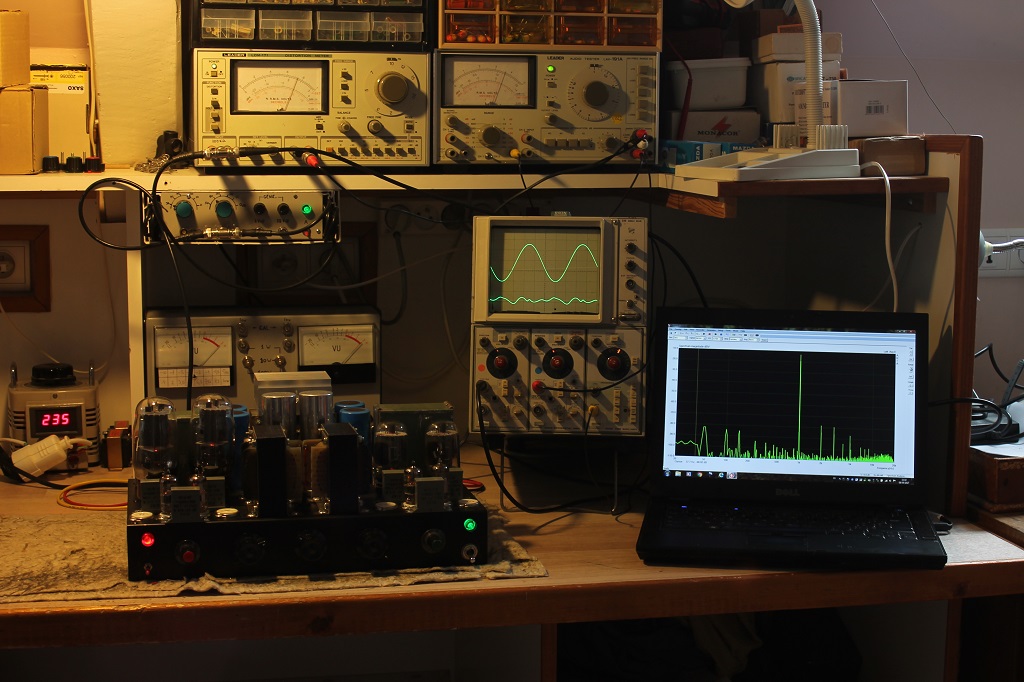Viewport: 1024px width, 682px height.
Task: Open the first toolbar combo box in analyzer
Action: tap(680, 338)
